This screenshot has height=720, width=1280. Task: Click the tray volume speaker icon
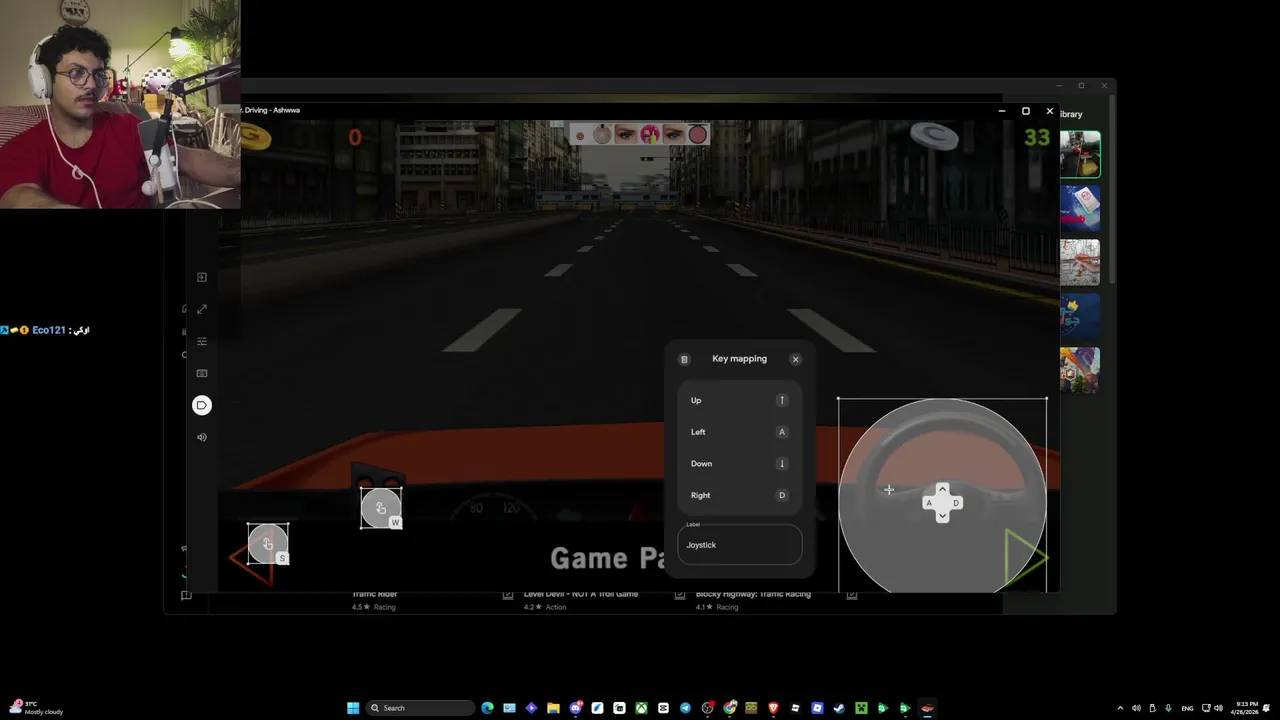[x=1218, y=708]
